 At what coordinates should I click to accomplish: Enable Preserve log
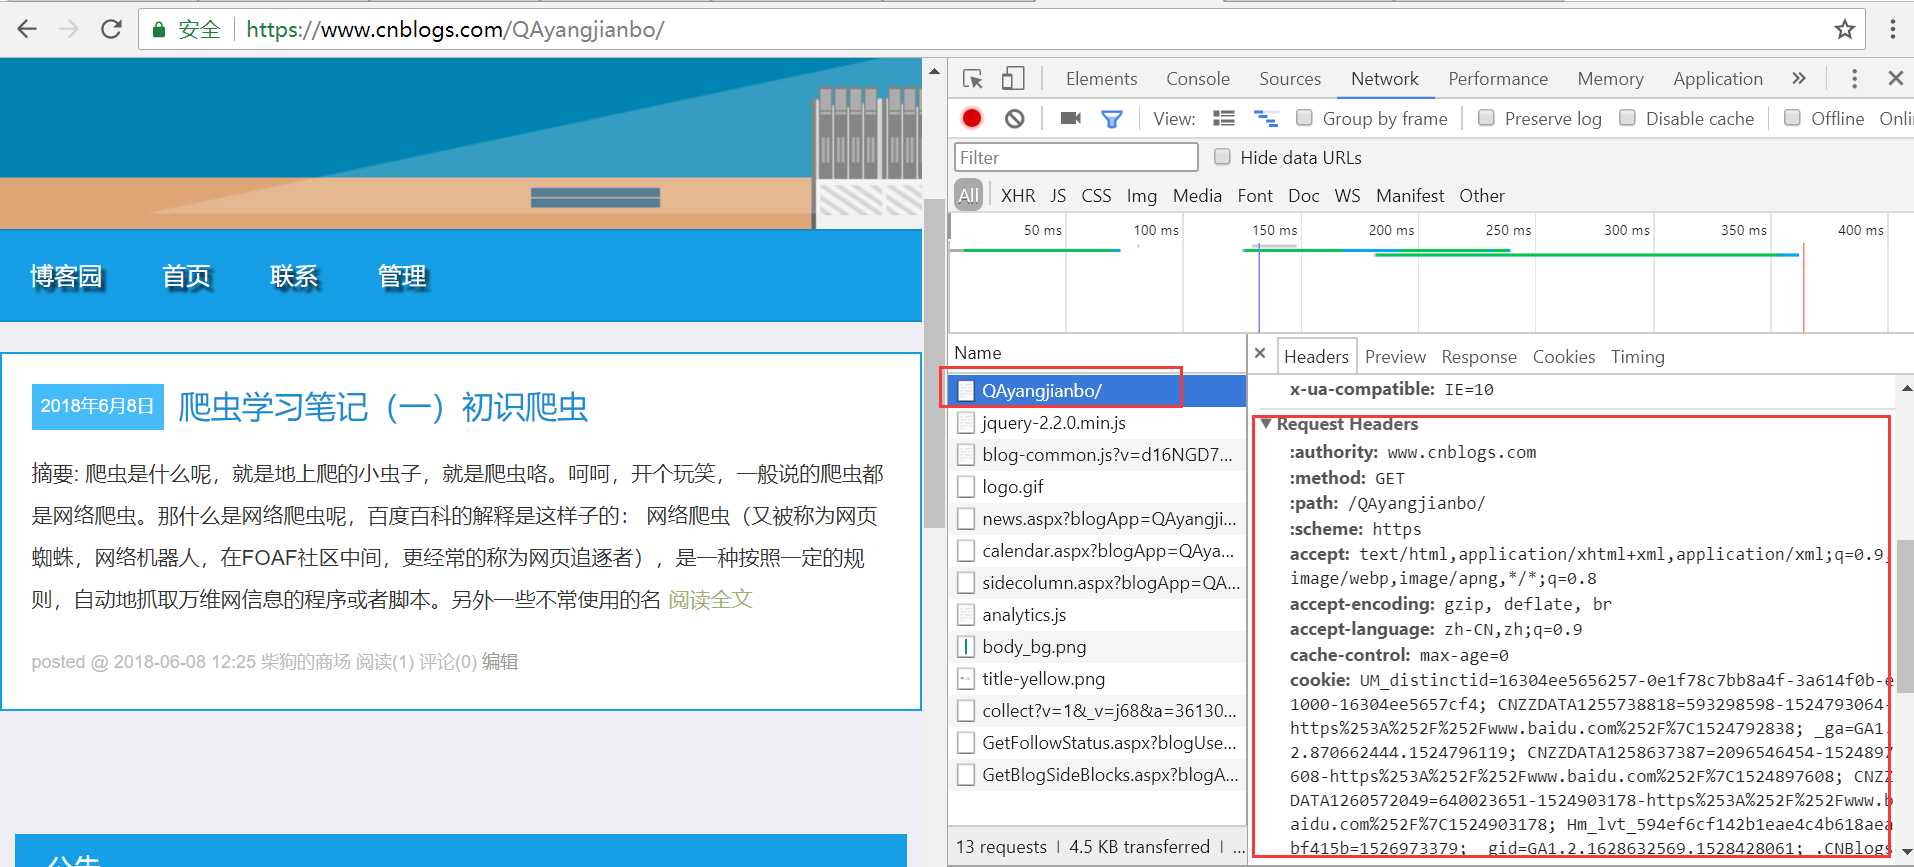tap(1486, 118)
